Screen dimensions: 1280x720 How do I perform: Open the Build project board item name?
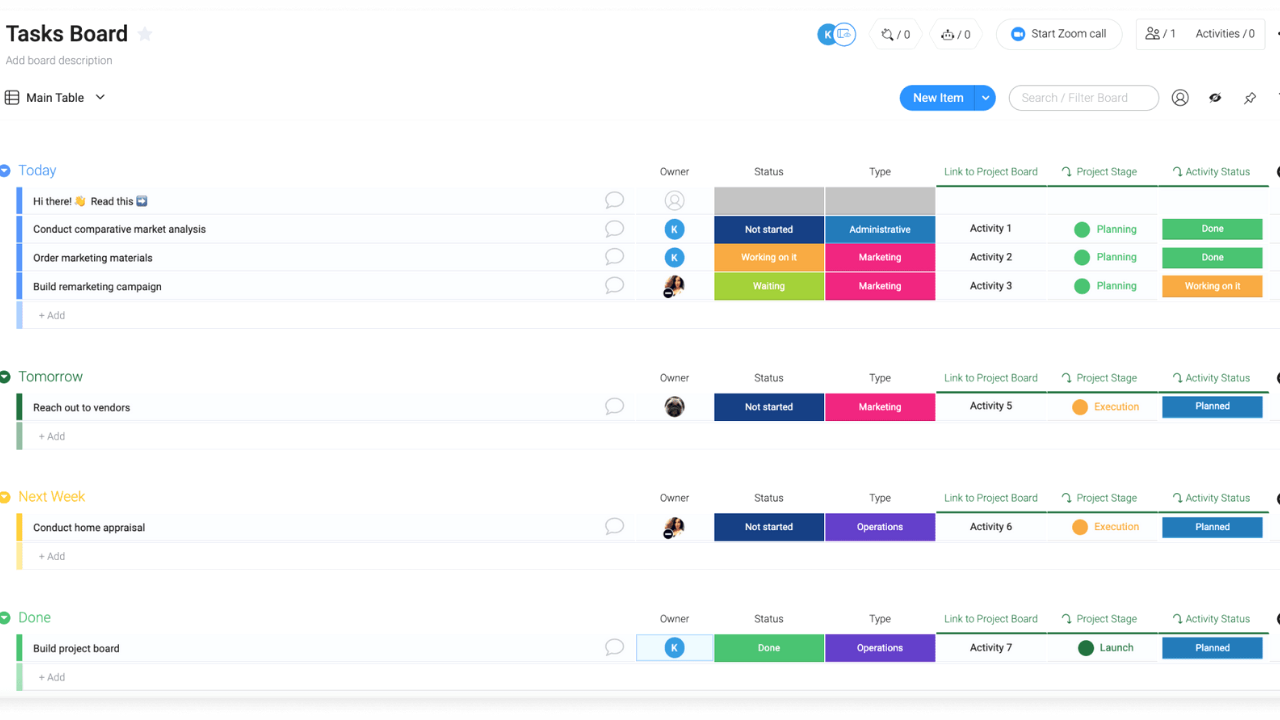tap(76, 649)
